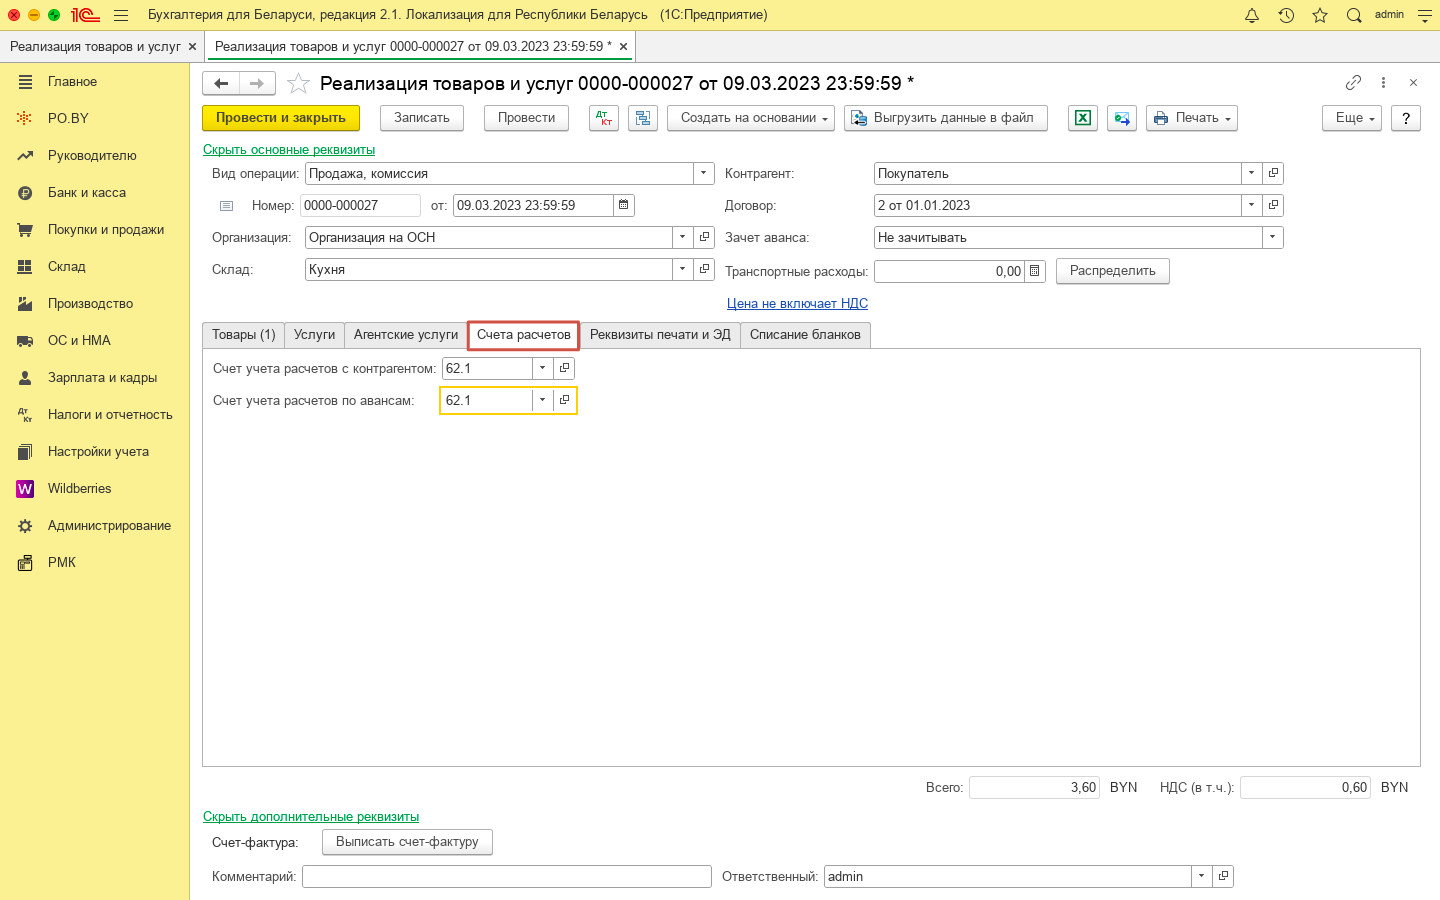Click the calendar icon in date field
Screen dimensions: 1440x900
click(624, 205)
